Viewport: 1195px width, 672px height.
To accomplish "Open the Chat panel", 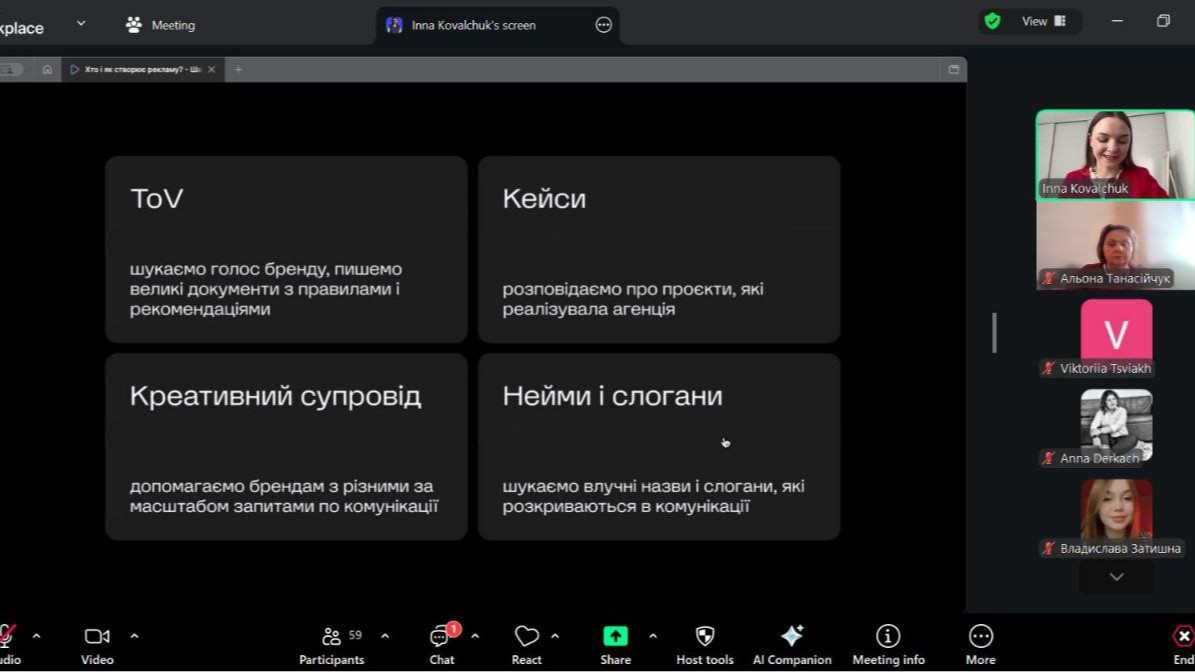I will tap(441, 645).
